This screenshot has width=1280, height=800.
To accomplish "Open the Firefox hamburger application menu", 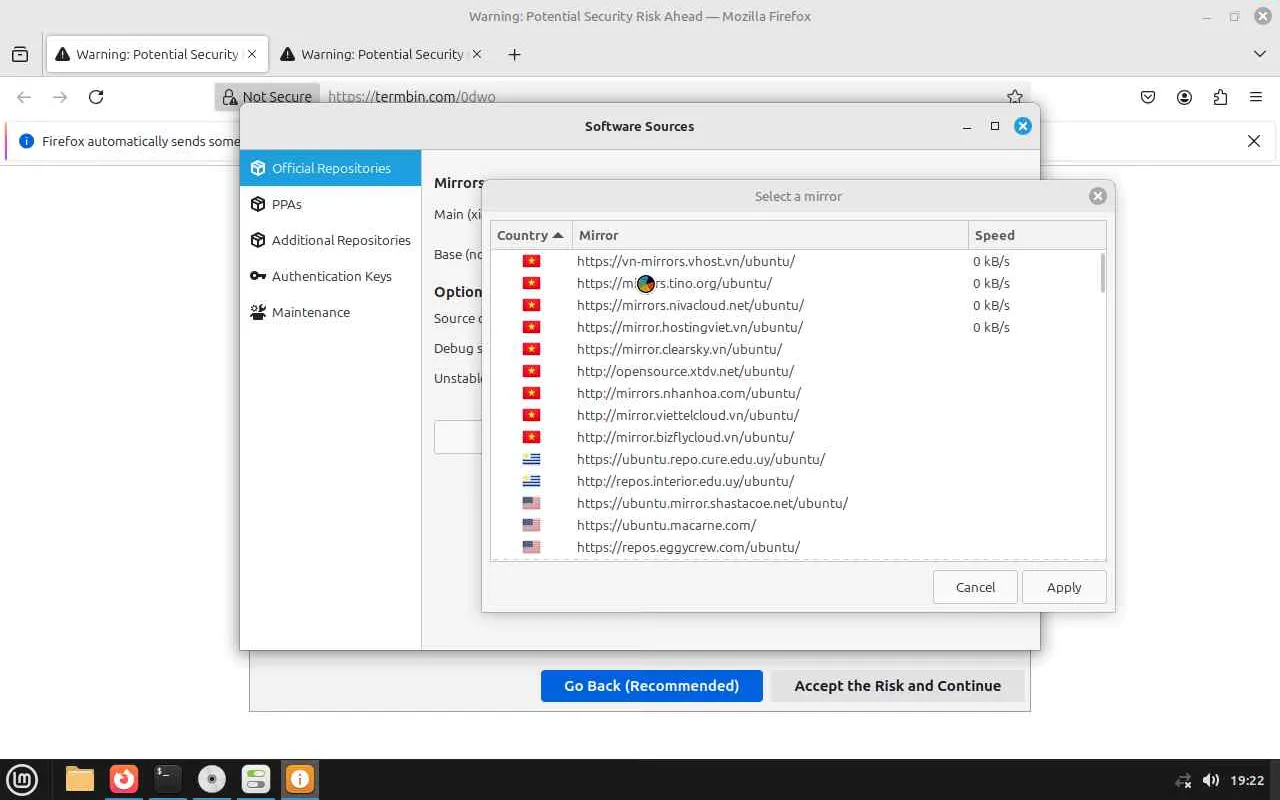I will [1256, 97].
